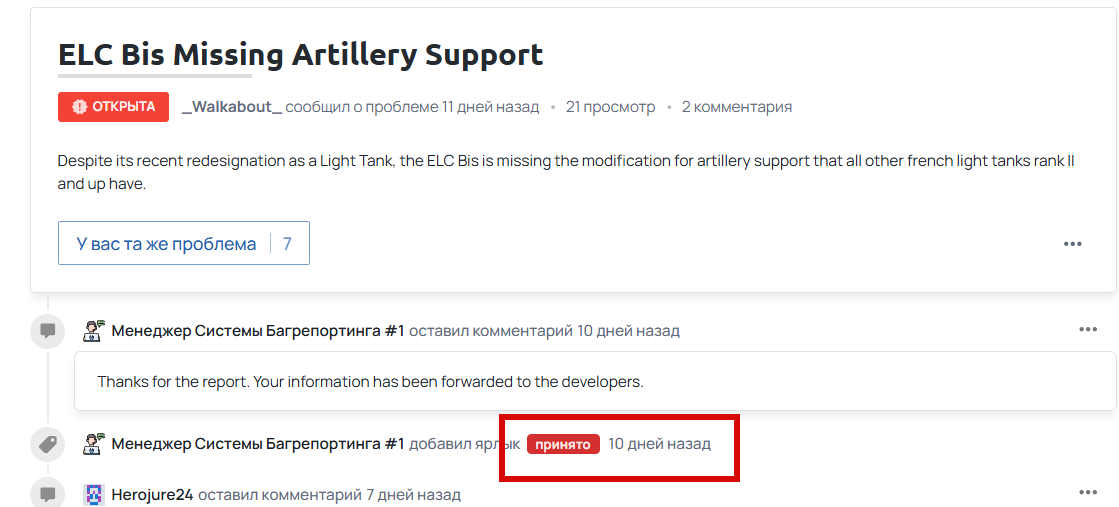Click the tag icon in the timeline
Screen dimensions: 1119x507
point(47,444)
